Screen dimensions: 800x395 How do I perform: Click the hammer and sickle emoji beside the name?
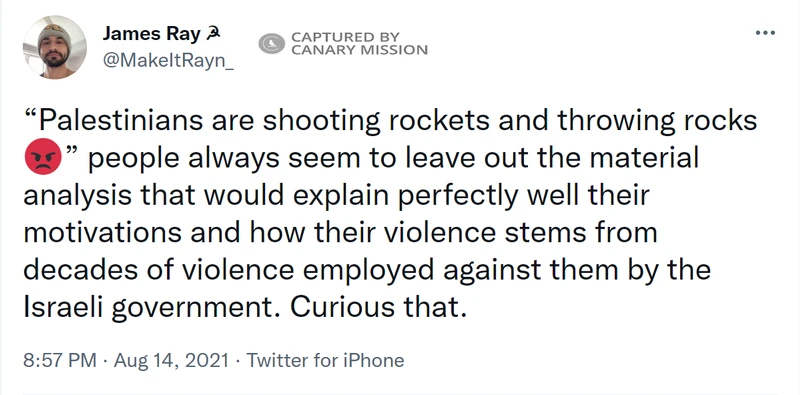coord(213,34)
